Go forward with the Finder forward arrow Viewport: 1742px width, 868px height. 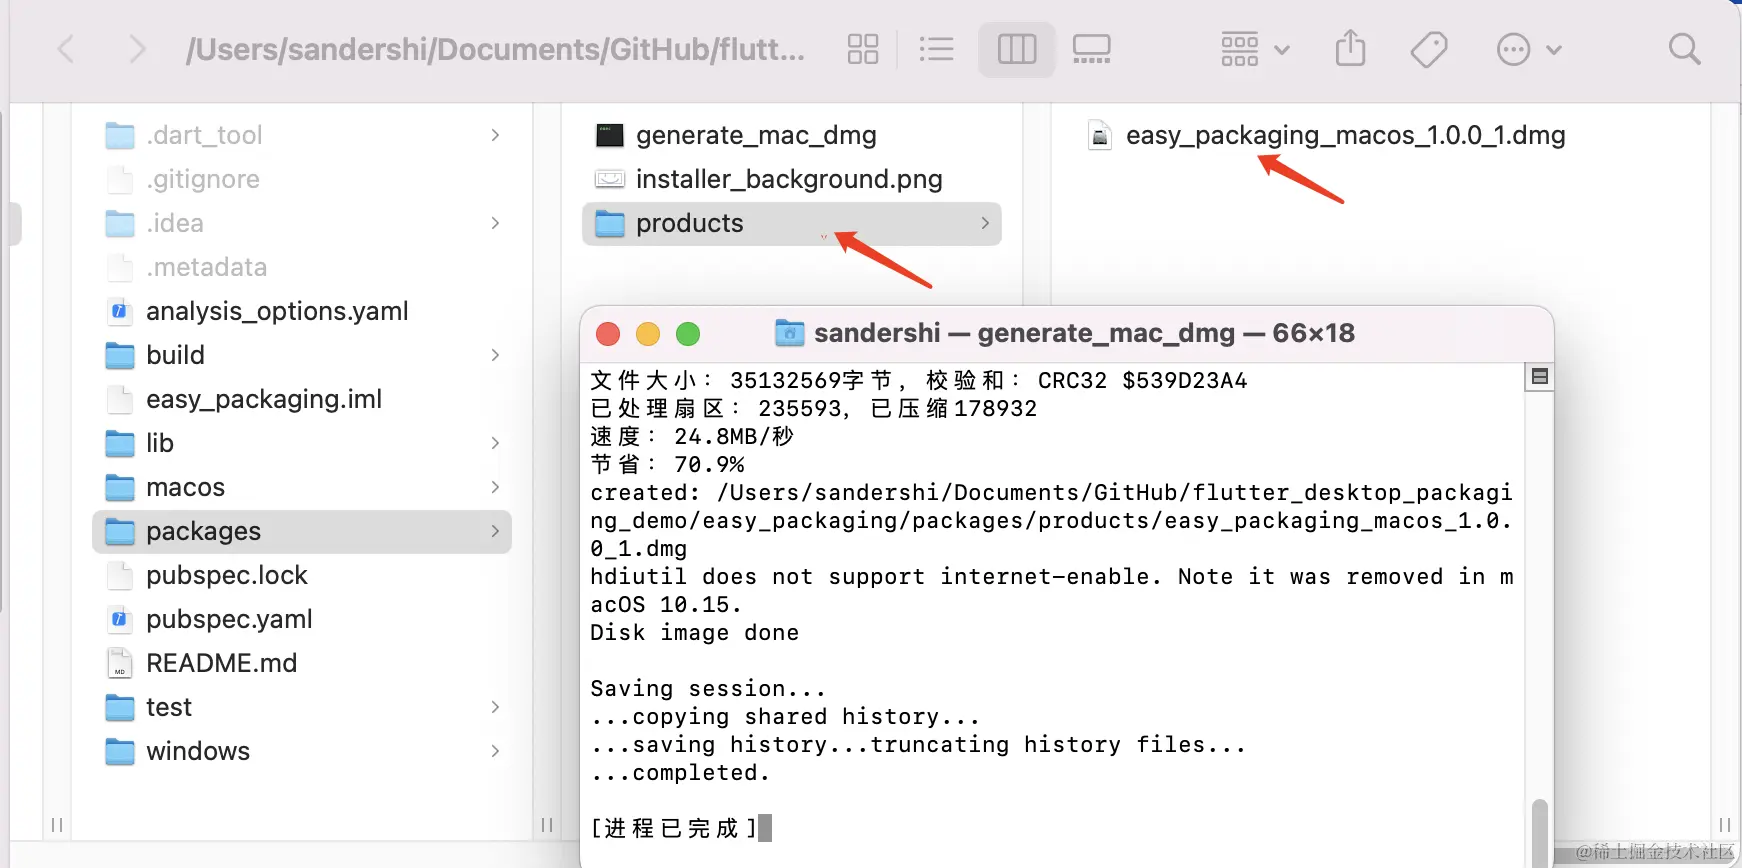pyautogui.click(x=137, y=49)
